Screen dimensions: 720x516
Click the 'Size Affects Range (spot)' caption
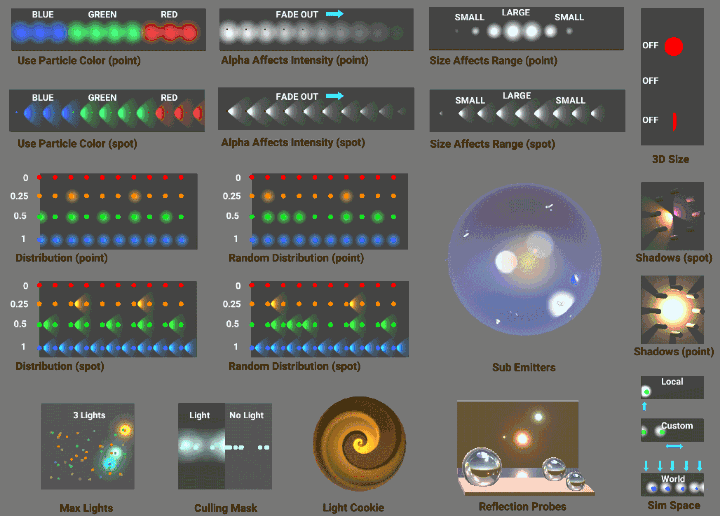492,144
